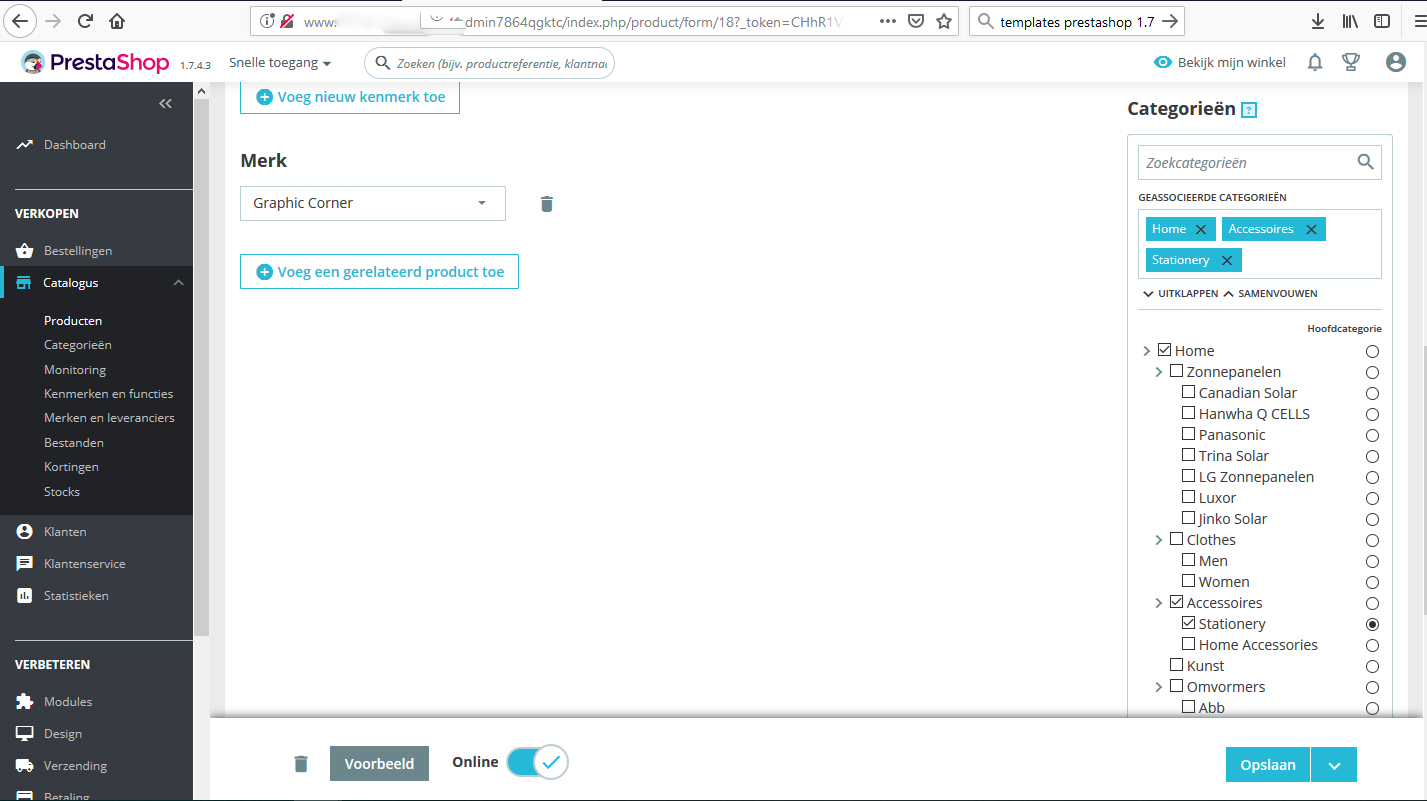The width and height of the screenshot is (1427, 801).
Task: Select Kenmerken en functies submenu item
Action: click(x=109, y=394)
